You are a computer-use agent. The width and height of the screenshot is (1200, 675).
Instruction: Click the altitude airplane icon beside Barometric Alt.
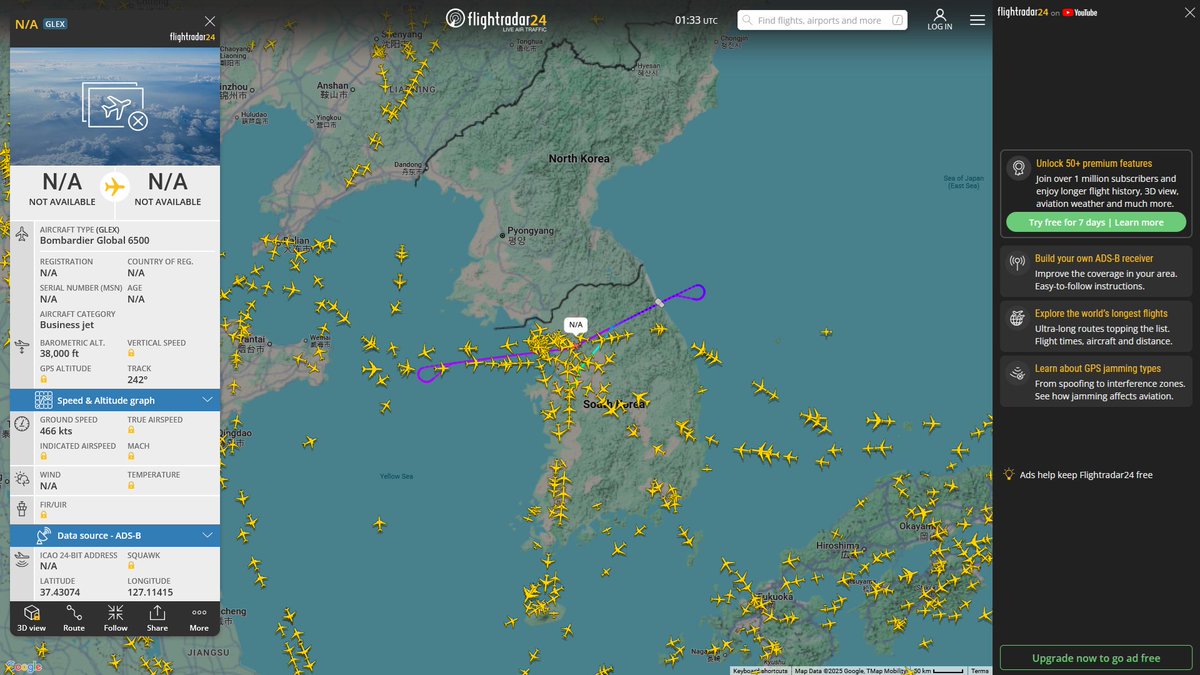click(23, 346)
